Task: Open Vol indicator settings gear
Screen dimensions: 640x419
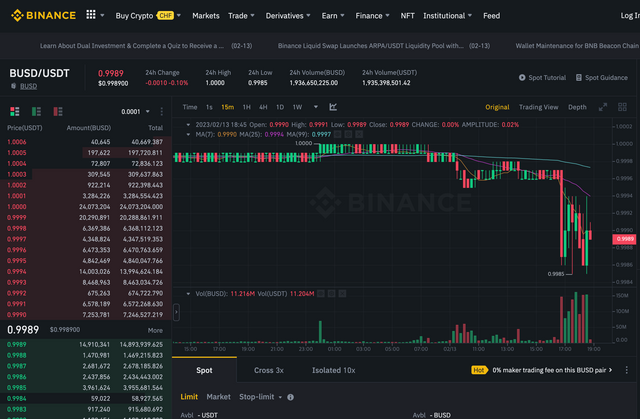Action: pos(331,293)
